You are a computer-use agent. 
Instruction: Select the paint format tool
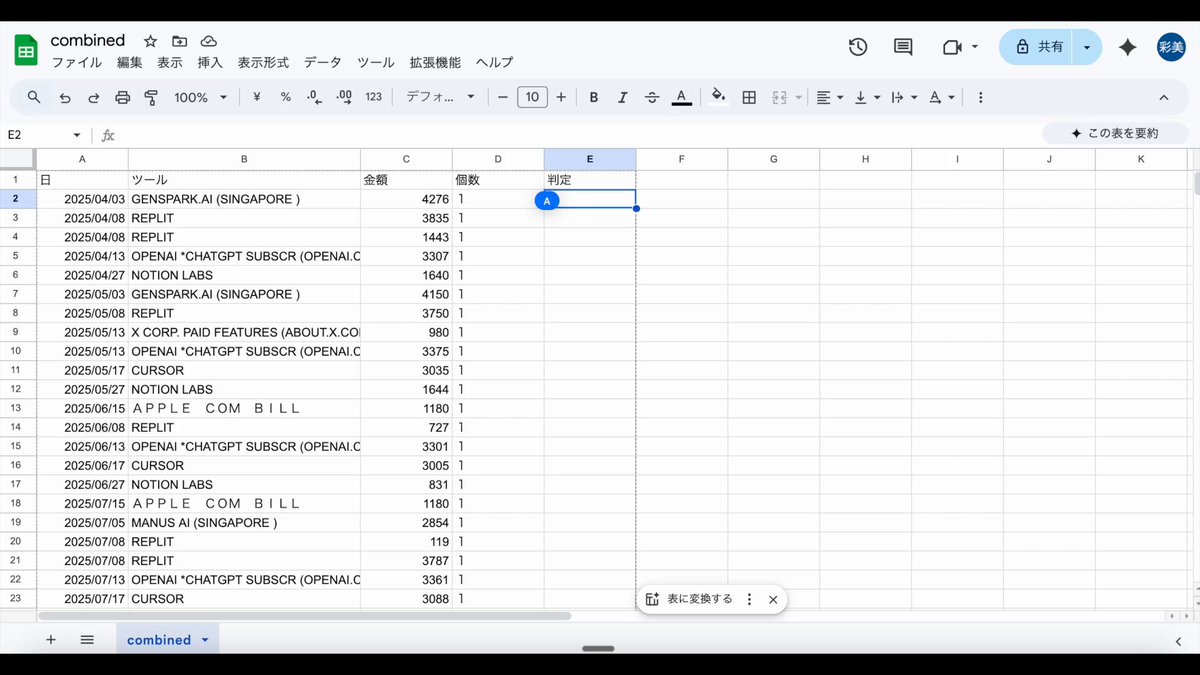point(152,97)
